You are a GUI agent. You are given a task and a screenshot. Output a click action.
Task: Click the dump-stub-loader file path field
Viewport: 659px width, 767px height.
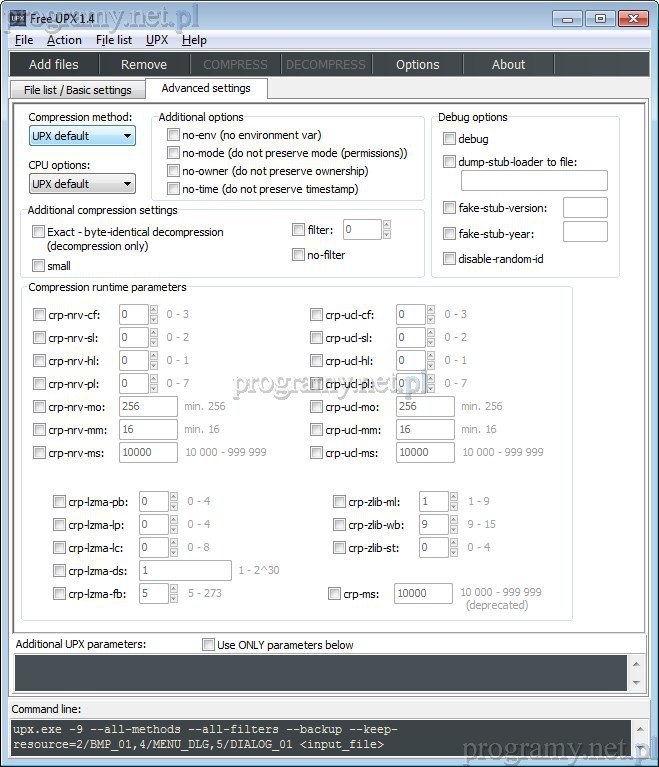tap(534, 181)
